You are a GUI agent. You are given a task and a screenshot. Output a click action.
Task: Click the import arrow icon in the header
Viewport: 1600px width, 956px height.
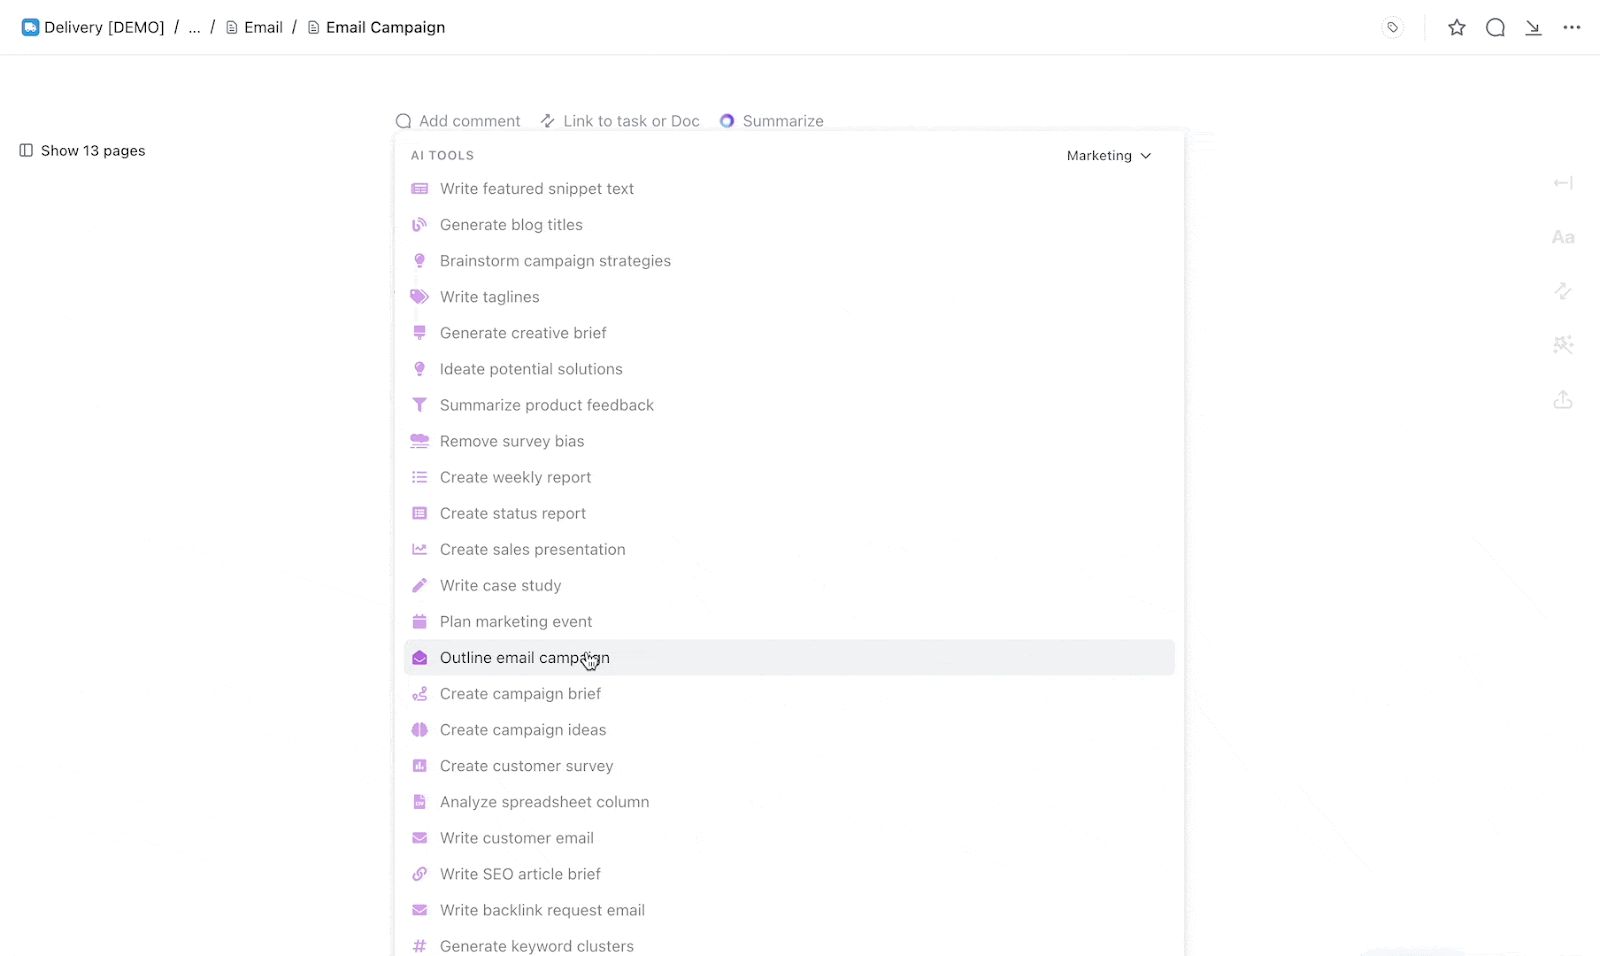(x=1534, y=27)
